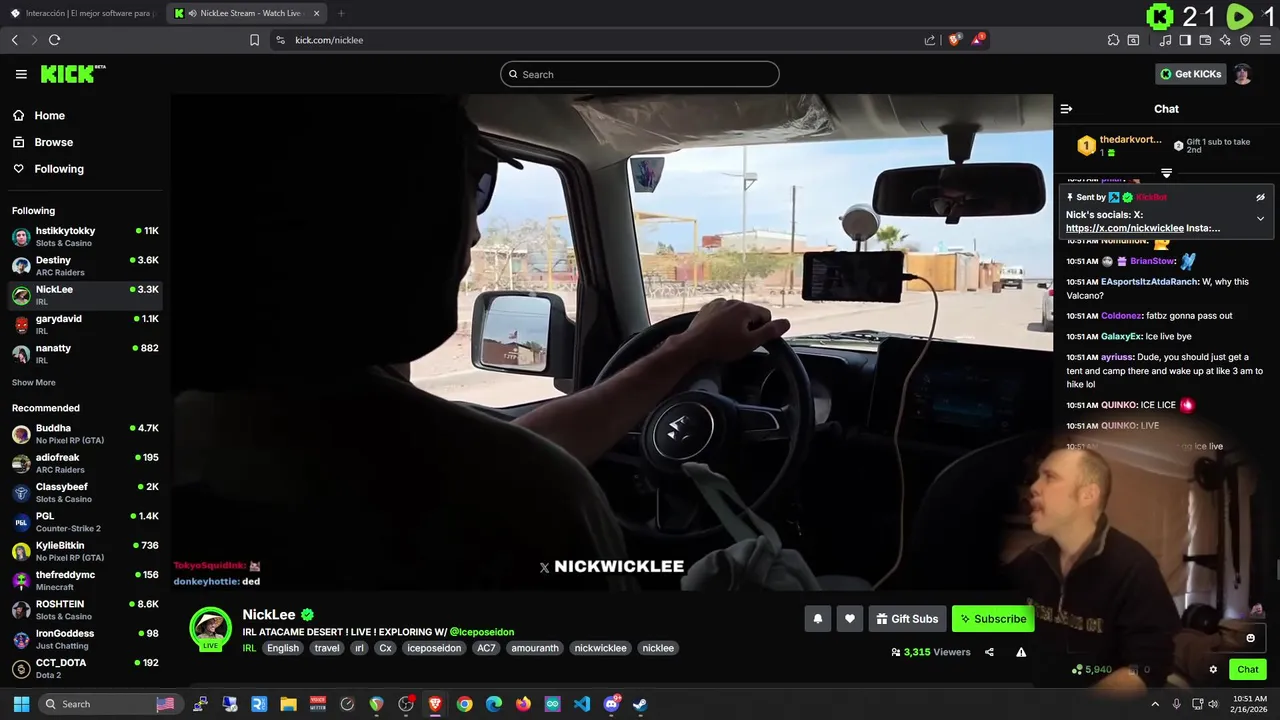
Task: Click the travel tag
Action: pos(327,648)
